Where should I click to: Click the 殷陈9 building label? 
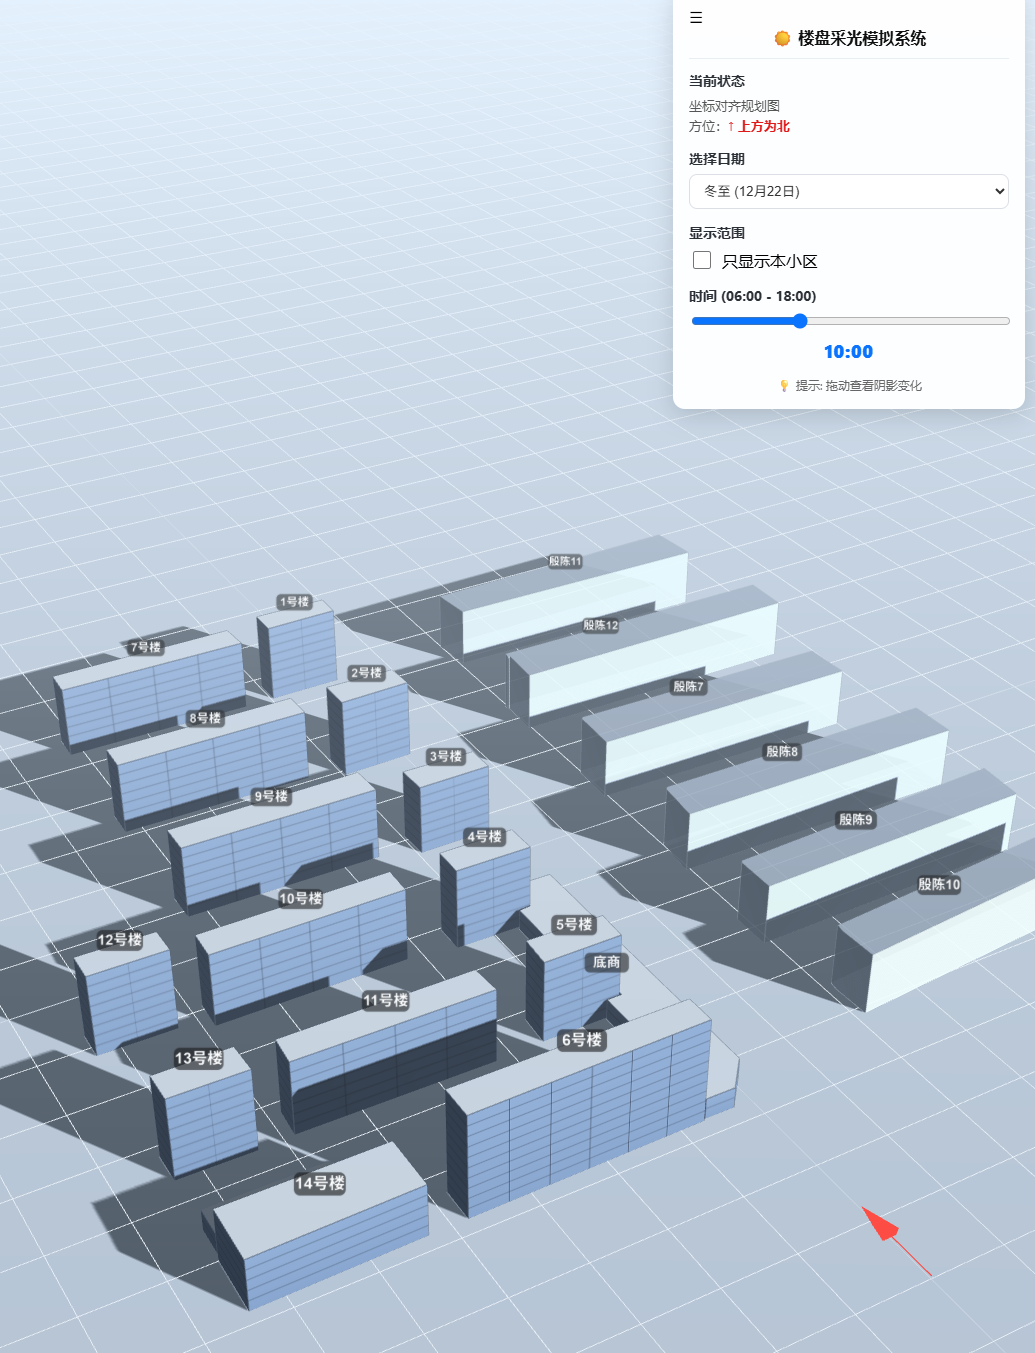click(x=855, y=819)
